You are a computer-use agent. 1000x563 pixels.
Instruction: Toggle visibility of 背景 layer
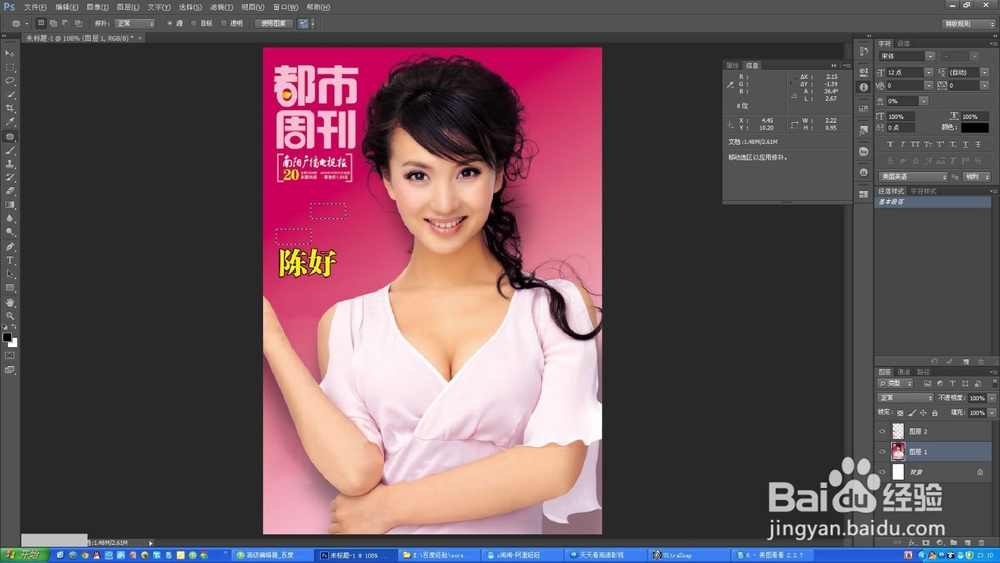pos(882,472)
